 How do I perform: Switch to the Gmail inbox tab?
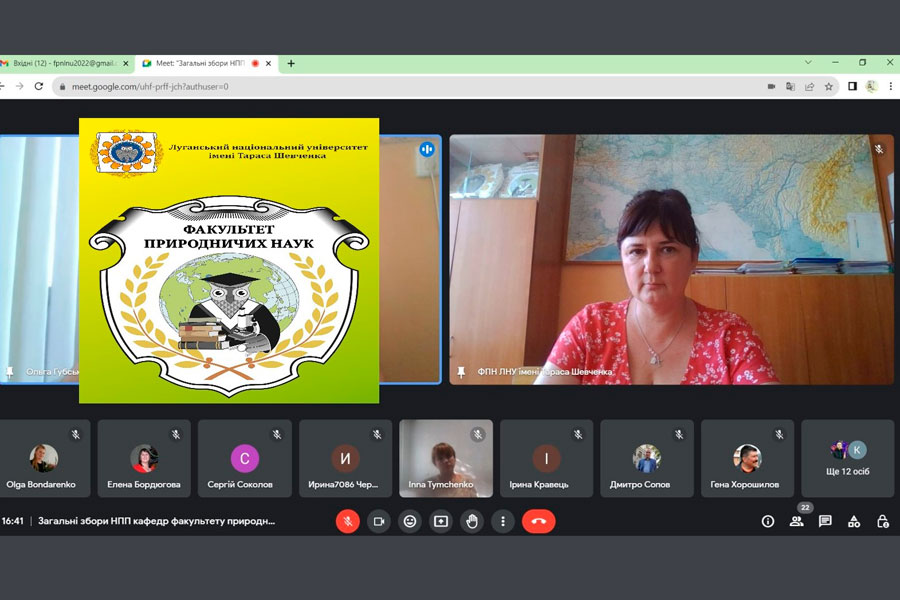64,63
